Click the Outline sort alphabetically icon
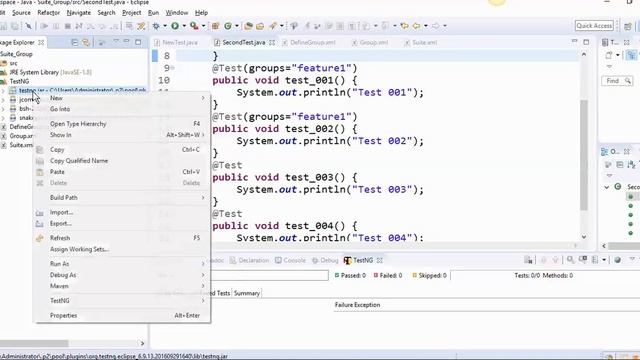This screenshot has width=640, height=360. [631, 164]
